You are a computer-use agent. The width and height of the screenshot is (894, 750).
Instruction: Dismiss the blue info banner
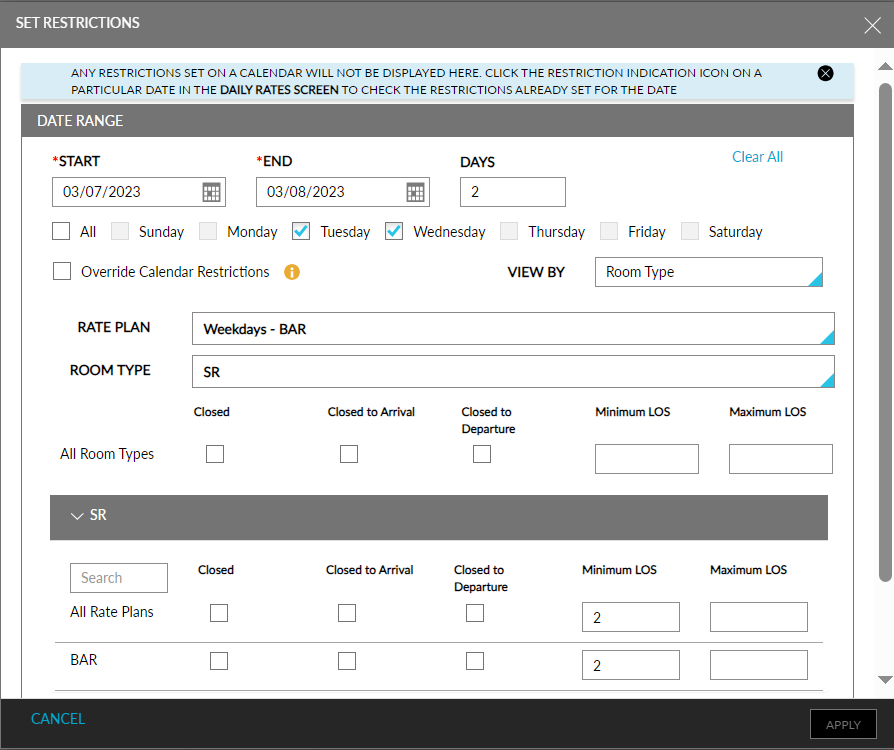[x=825, y=73]
